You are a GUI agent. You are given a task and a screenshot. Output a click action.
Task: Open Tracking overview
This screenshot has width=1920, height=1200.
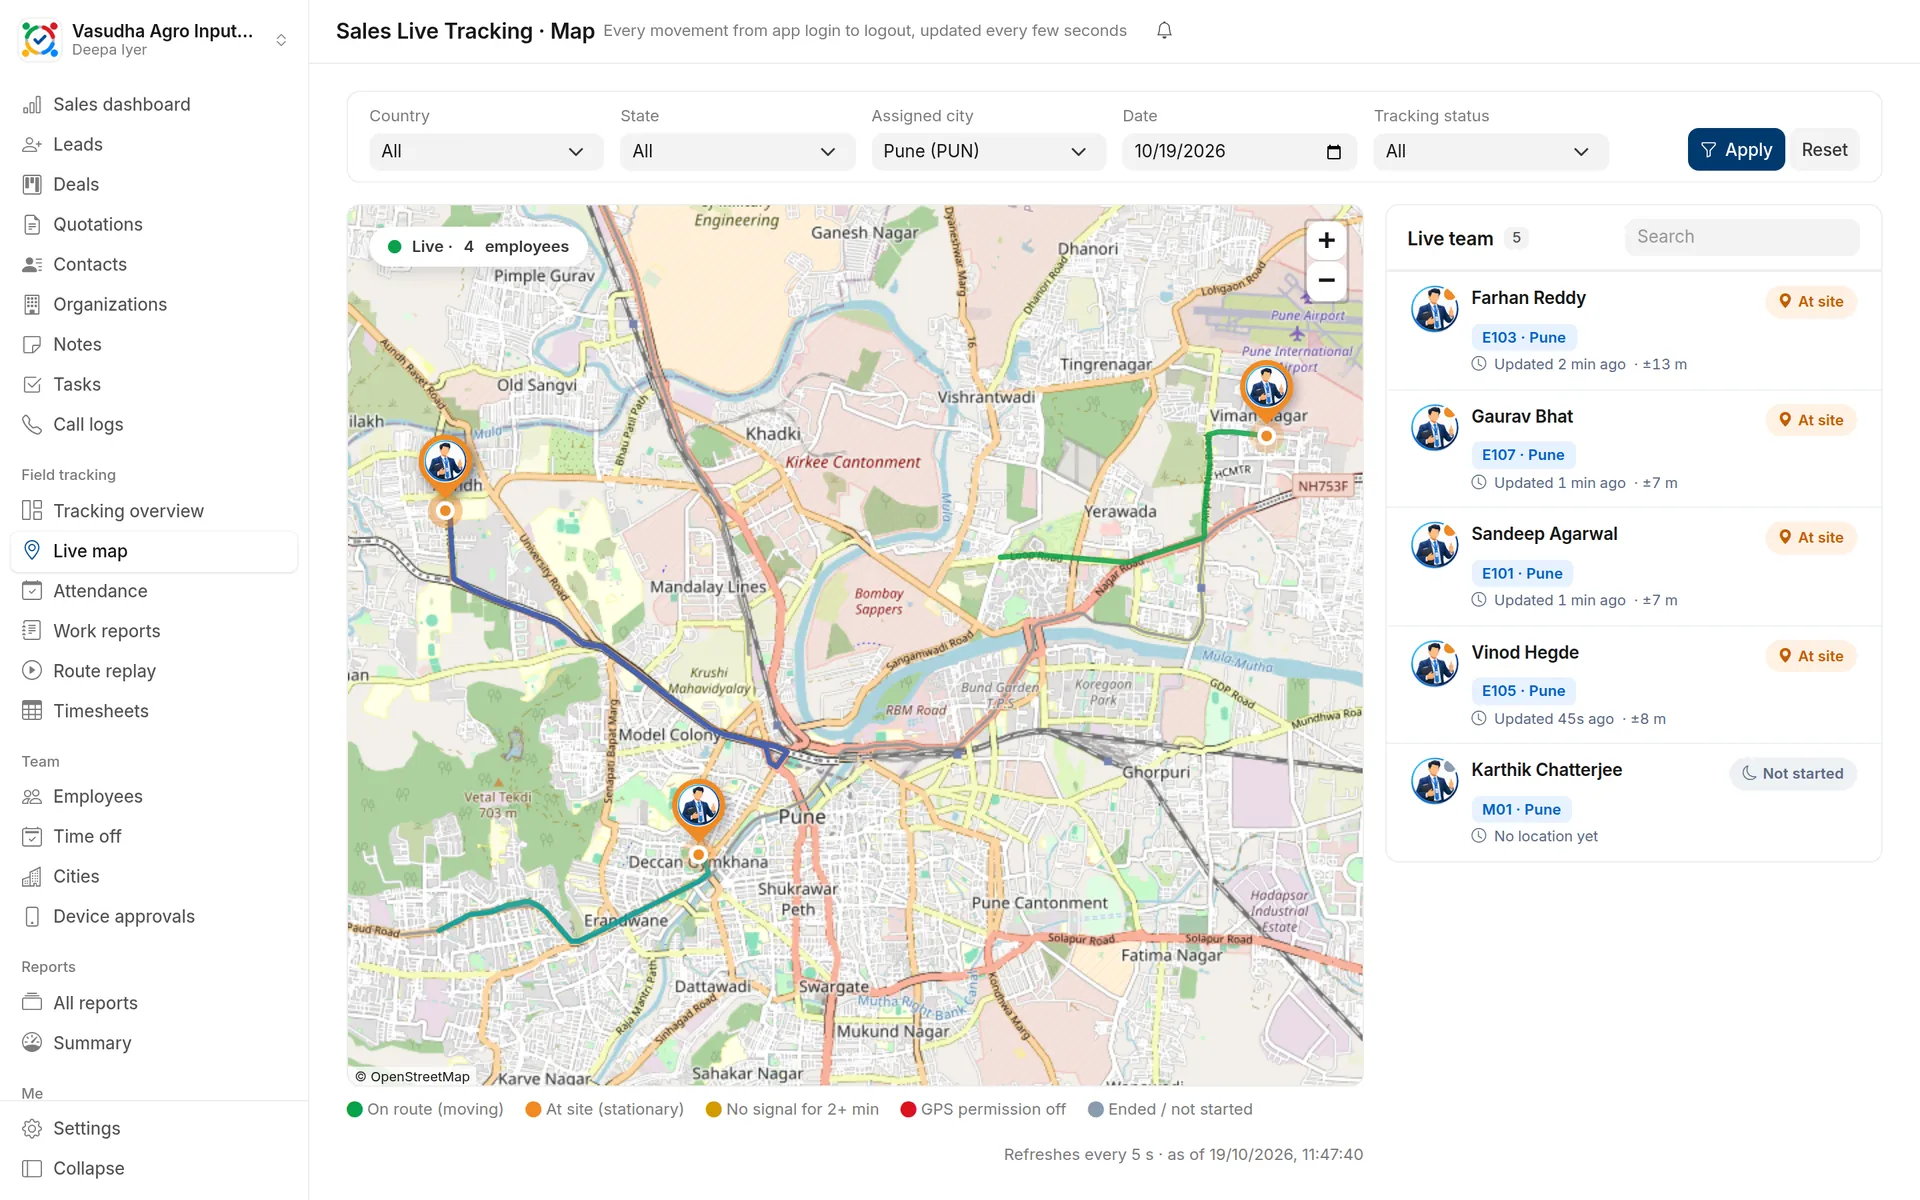tap(154, 511)
